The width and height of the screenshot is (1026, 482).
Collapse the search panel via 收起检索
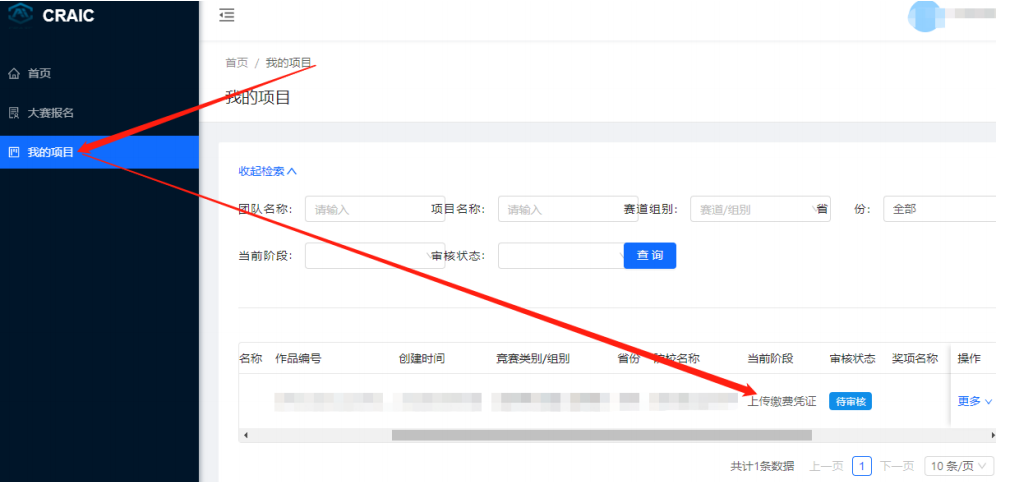(x=267, y=171)
